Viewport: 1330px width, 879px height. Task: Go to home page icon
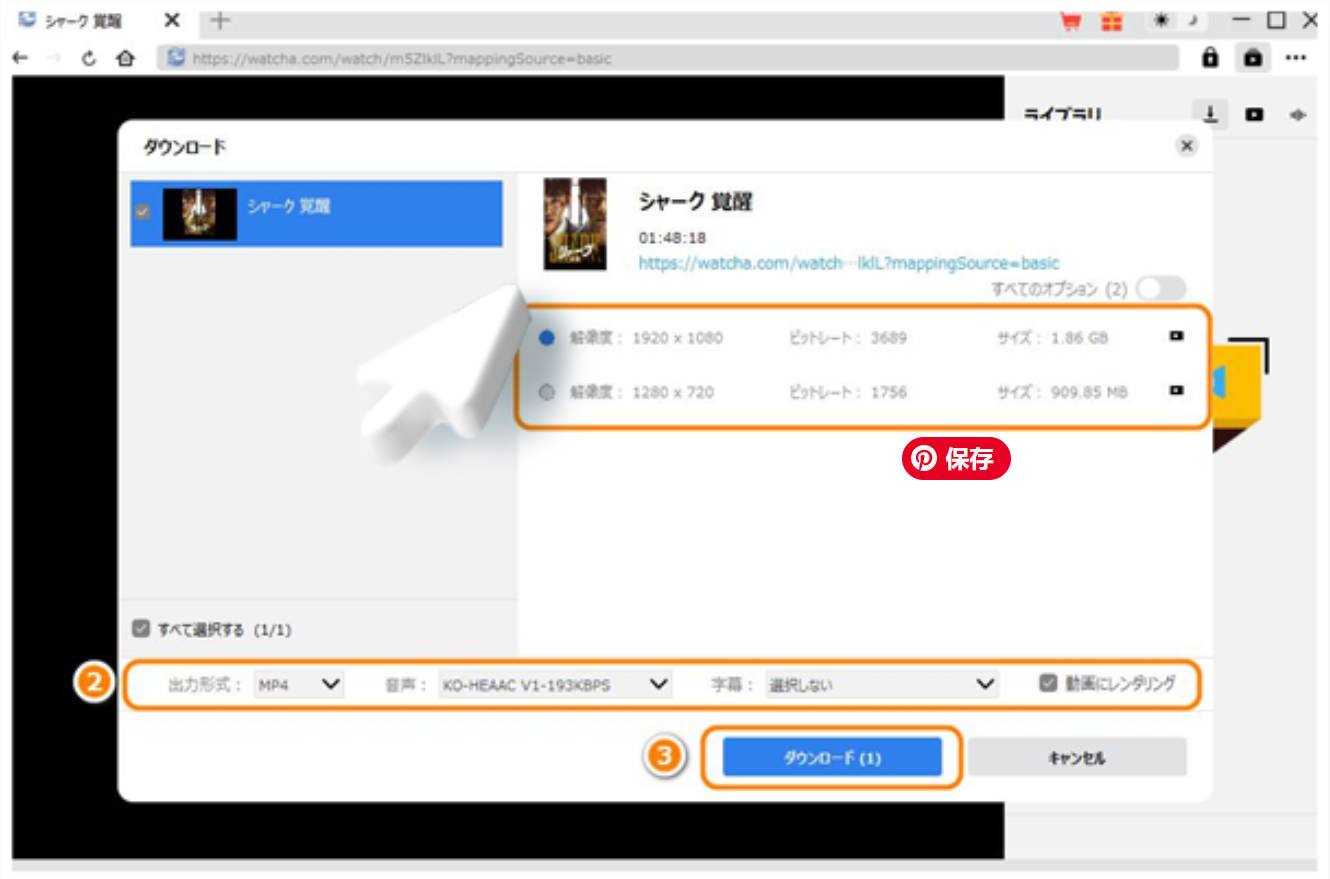[x=125, y=58]
